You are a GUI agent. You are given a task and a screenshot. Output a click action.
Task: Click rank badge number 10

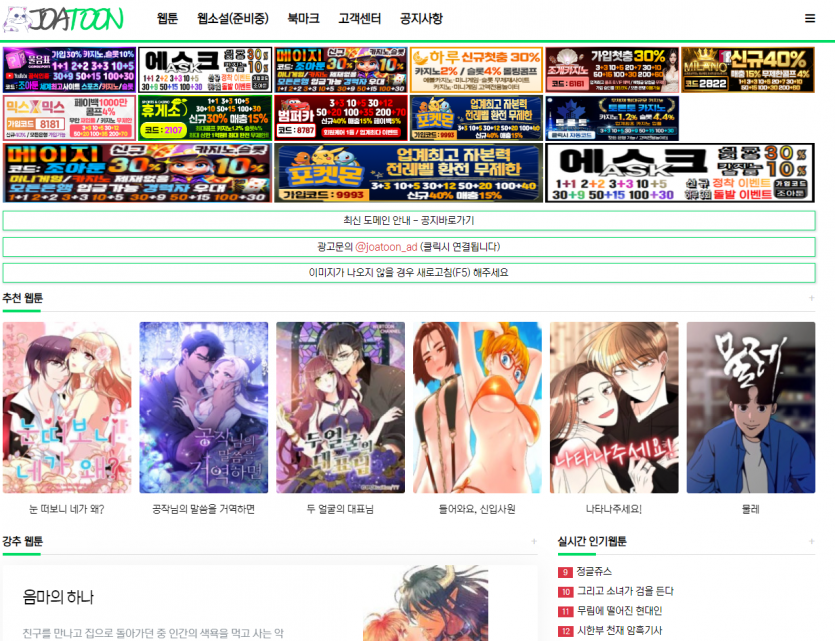565,592
